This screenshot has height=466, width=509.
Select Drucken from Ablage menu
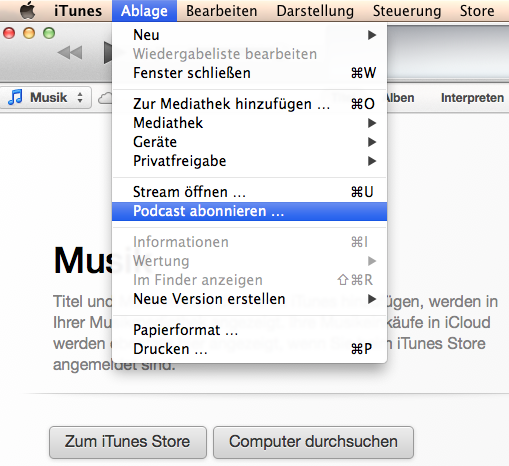coord(249,349)
